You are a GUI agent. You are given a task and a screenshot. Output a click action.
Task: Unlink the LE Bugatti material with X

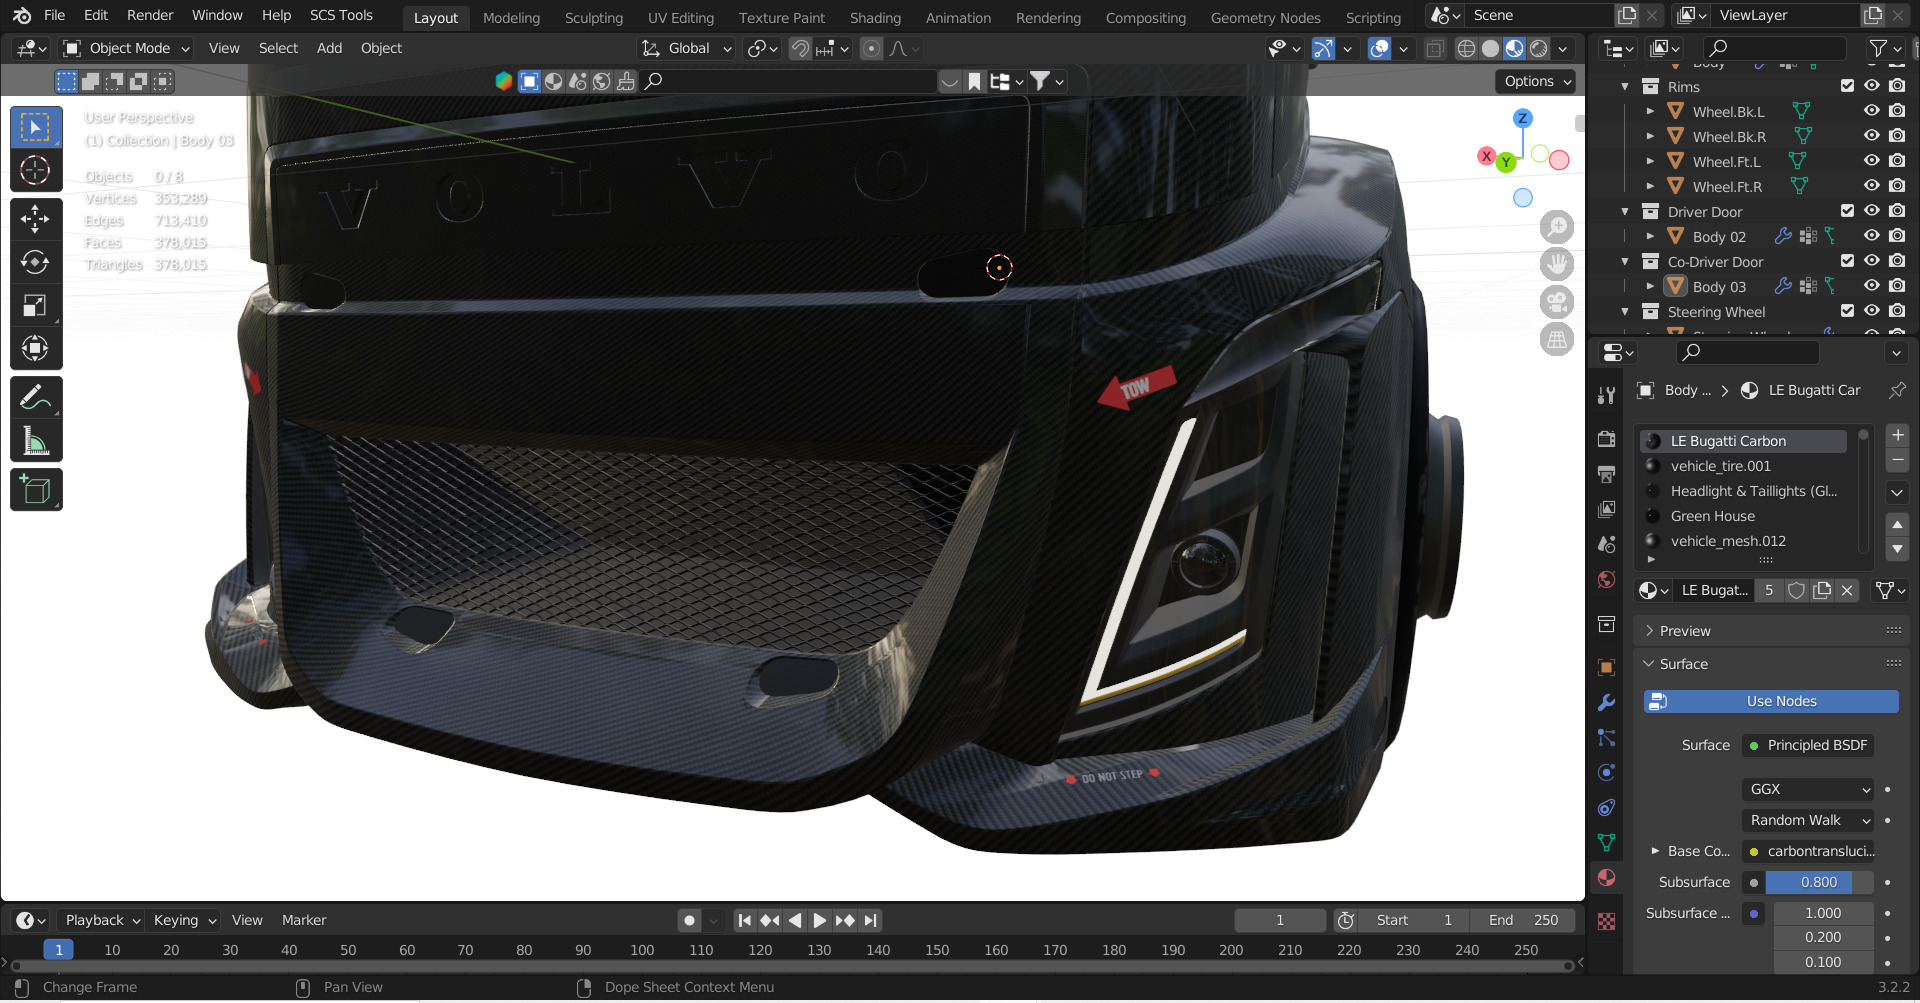(1847, 590)
